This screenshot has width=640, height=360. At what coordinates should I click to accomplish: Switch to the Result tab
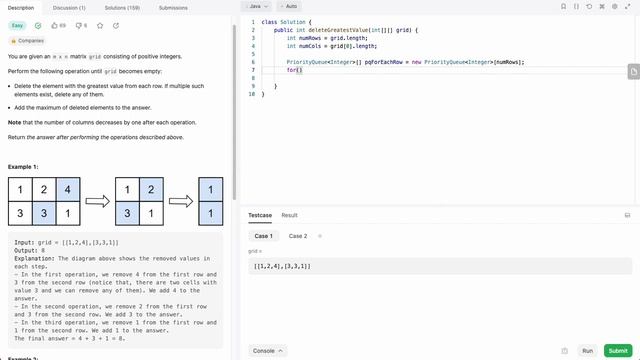pos(289,215)
